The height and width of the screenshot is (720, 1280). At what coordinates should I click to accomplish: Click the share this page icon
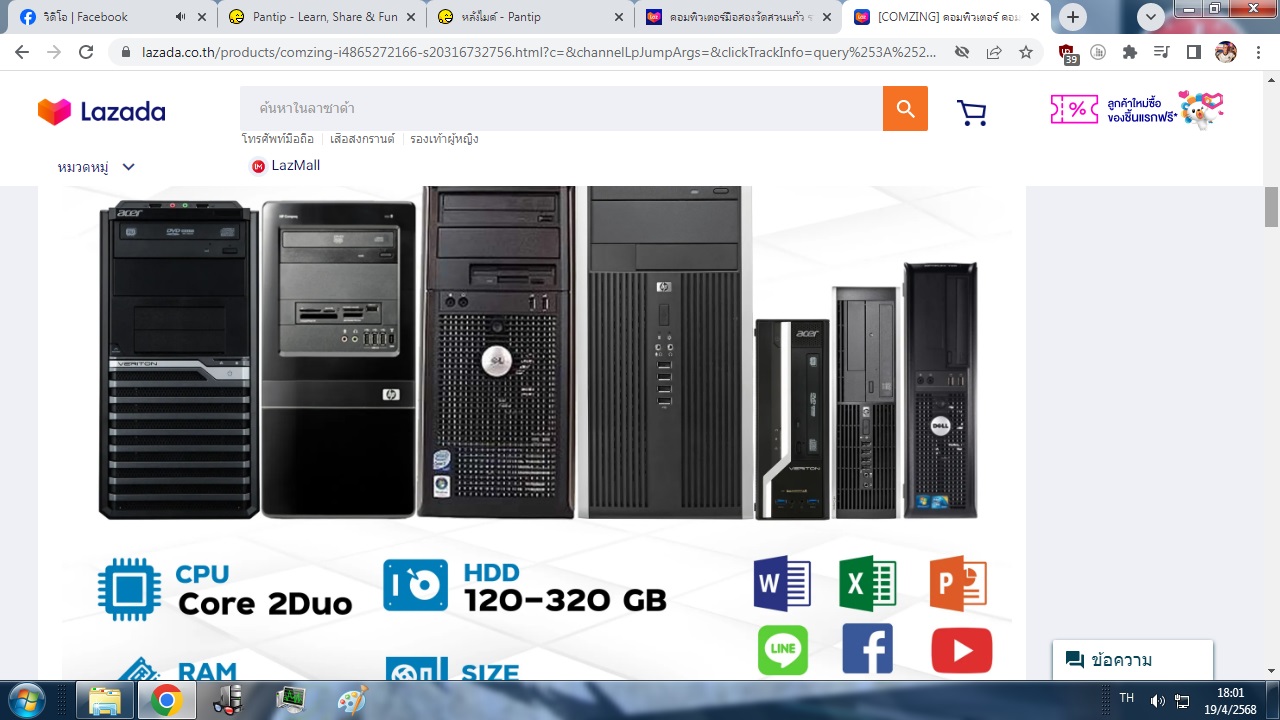pos(994,52)
